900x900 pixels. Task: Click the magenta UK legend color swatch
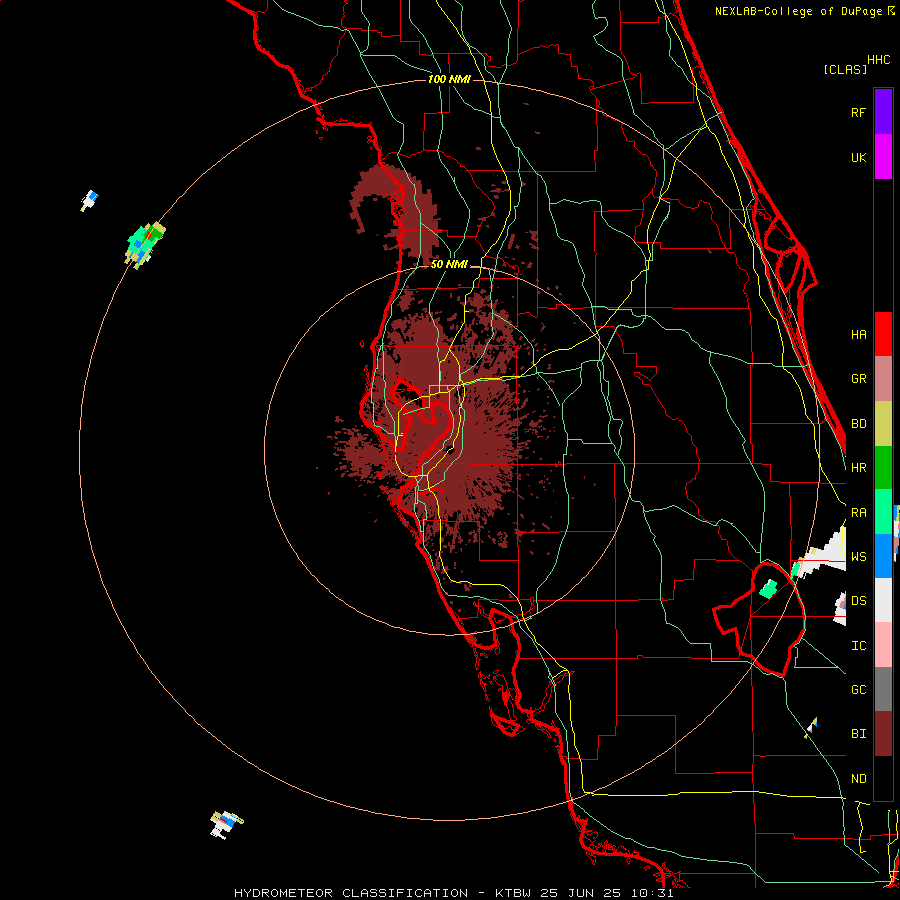point(883,157)
